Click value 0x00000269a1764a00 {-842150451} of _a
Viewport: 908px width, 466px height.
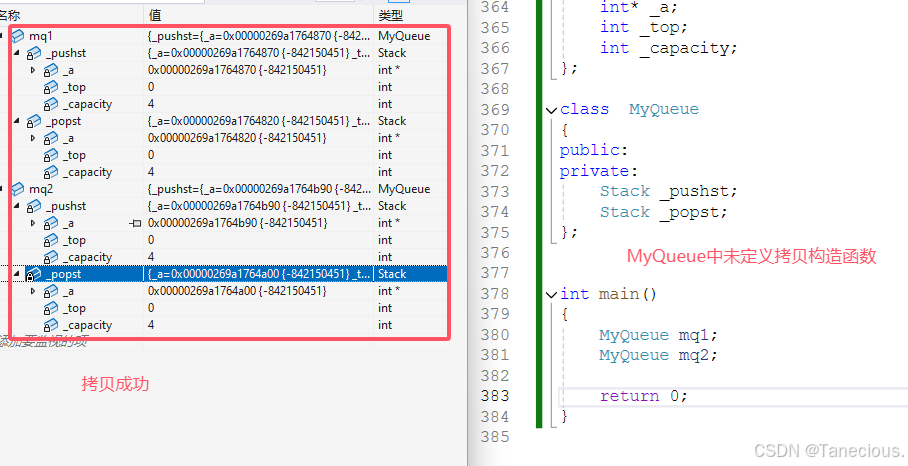237,291
